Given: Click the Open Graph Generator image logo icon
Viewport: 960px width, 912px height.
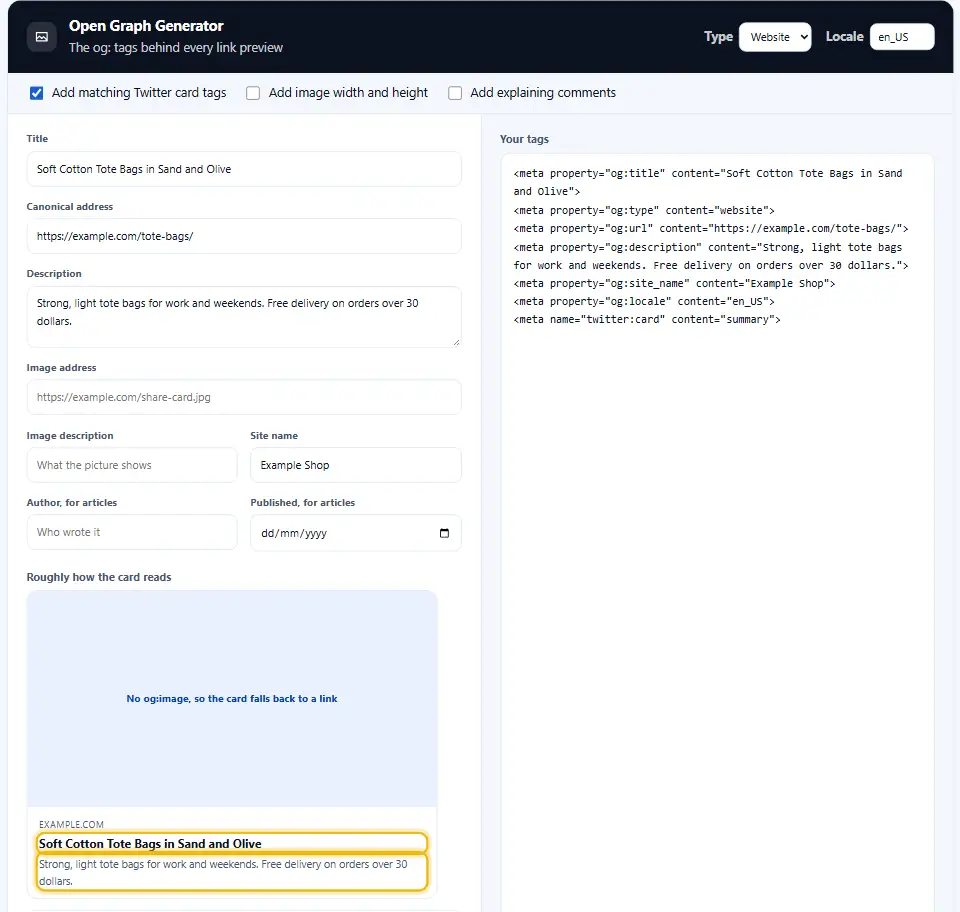Looking at the screenshot, I should 42,37.
